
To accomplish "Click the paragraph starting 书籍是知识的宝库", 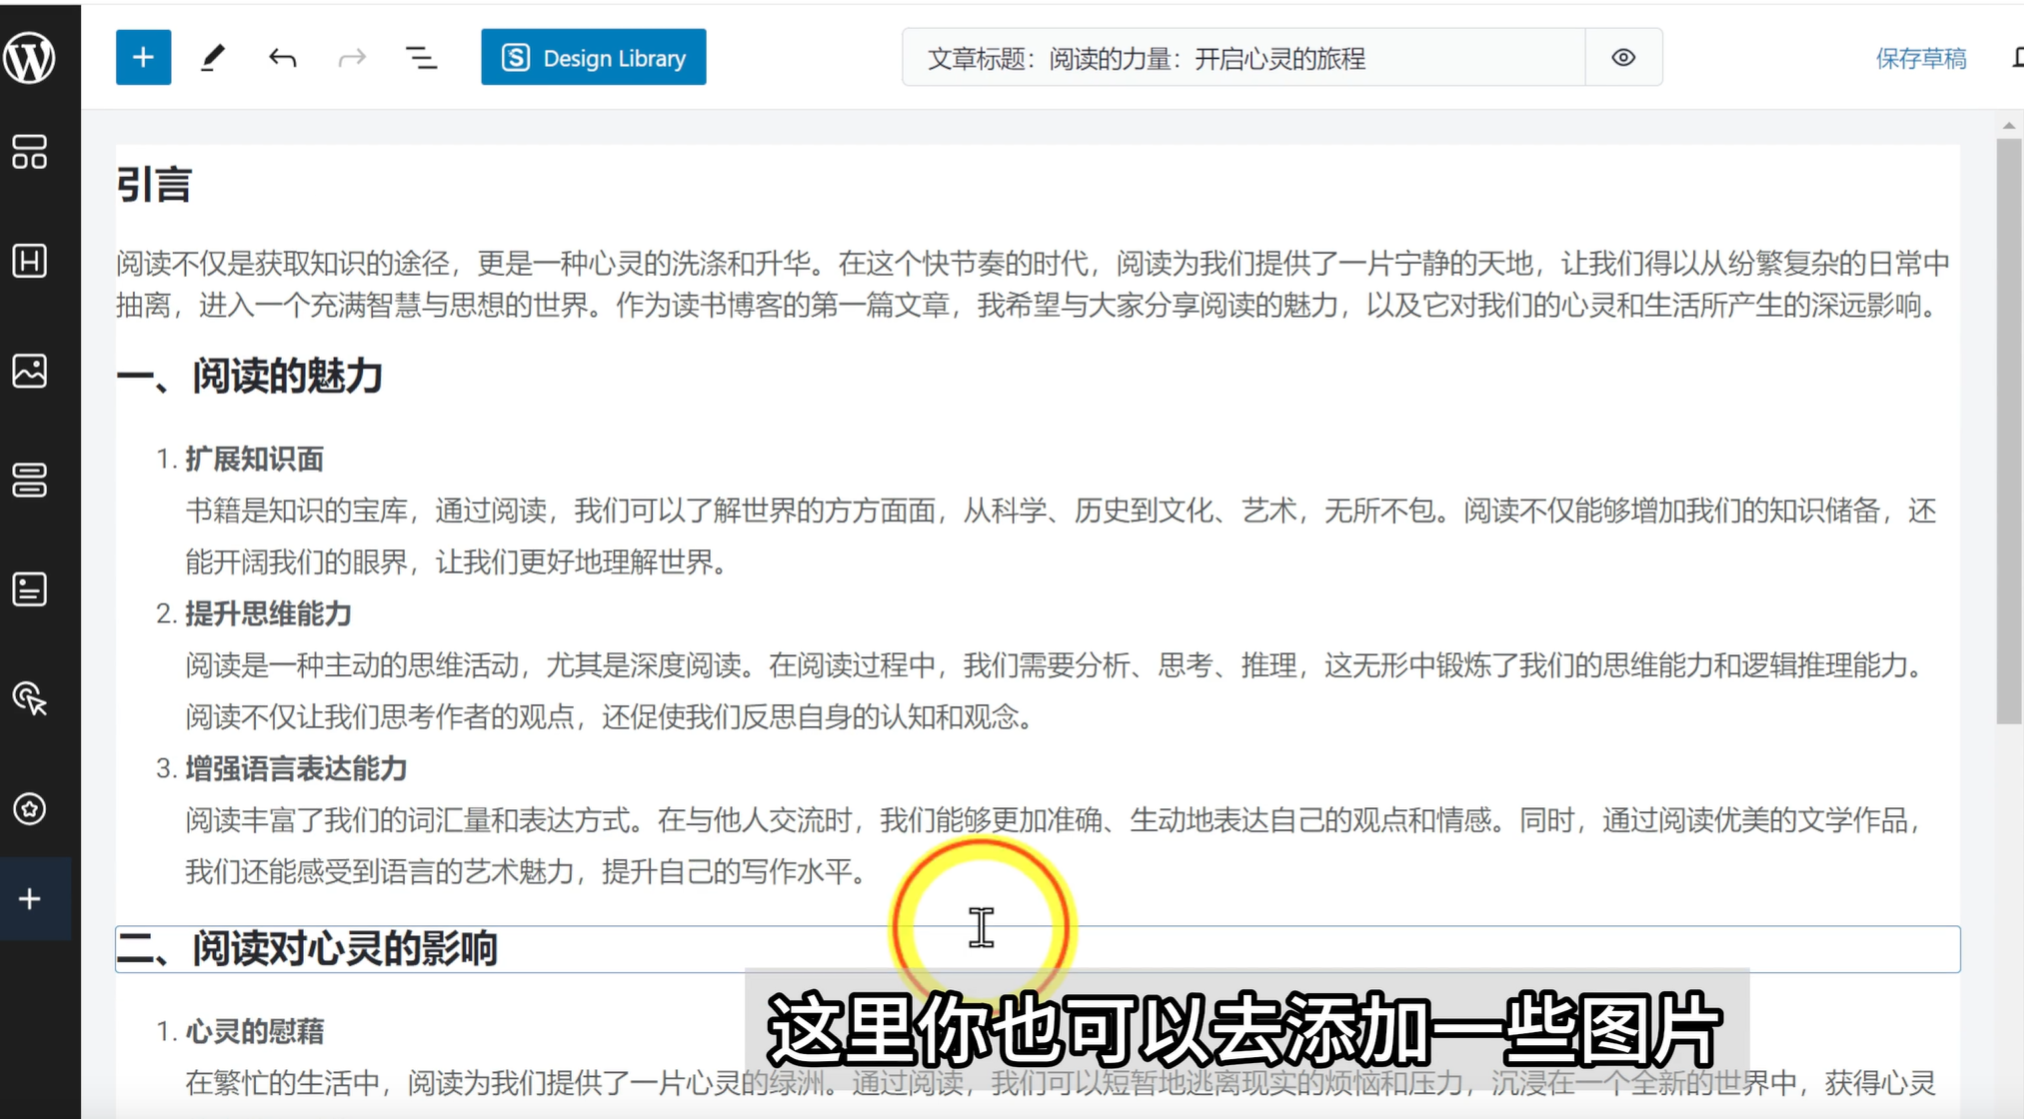I will pos(1060,536).
